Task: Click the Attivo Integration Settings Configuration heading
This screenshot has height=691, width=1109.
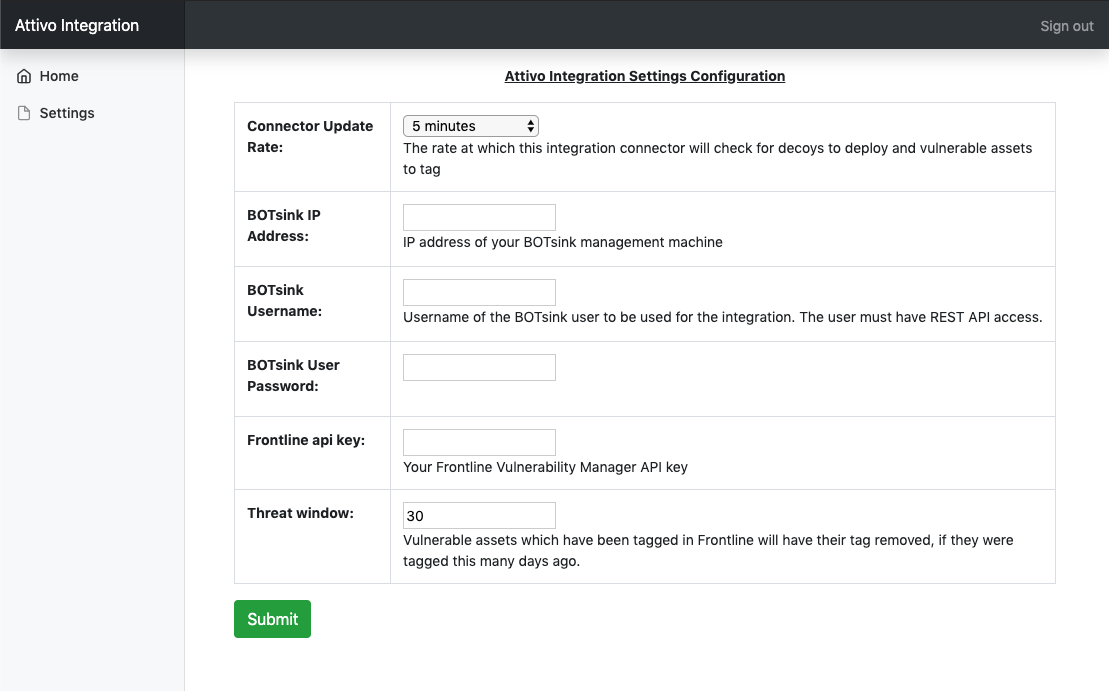Action: (645, 76)
